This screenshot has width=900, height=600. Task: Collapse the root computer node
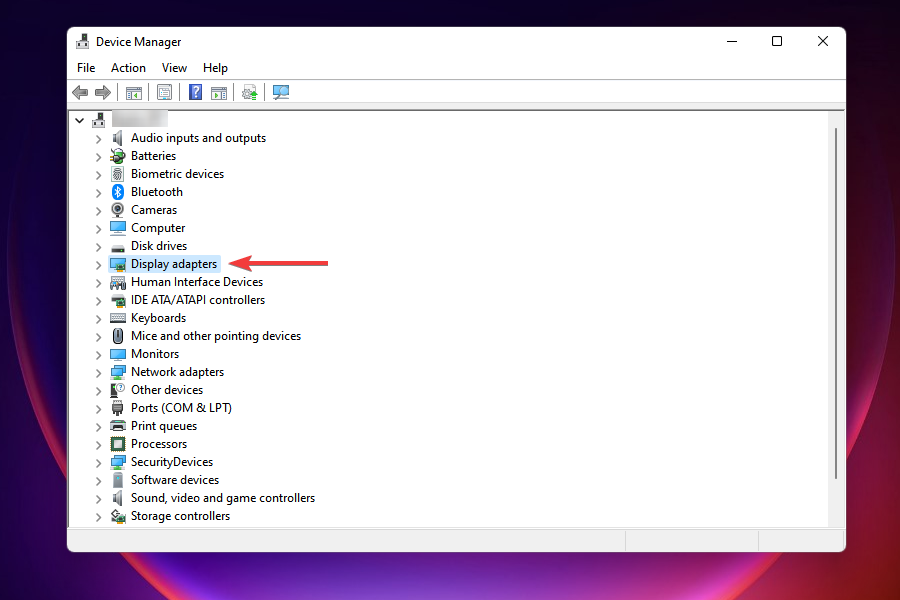pyautogui.click(x=80, y=120)
